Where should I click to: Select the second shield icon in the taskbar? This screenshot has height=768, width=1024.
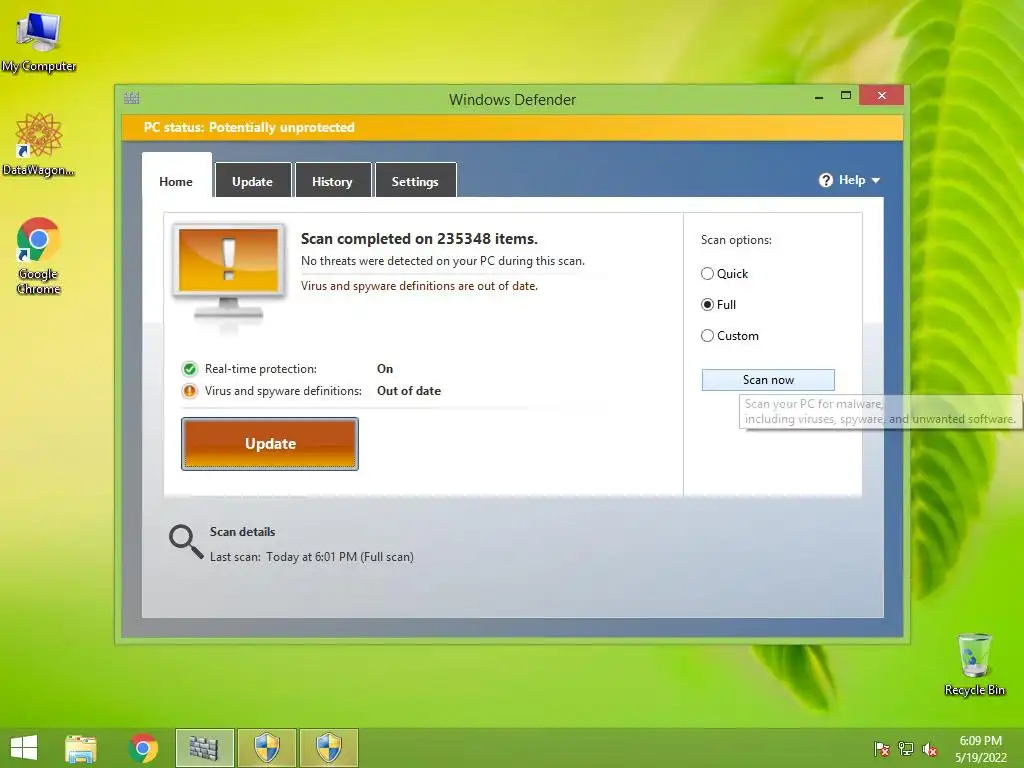328,748
